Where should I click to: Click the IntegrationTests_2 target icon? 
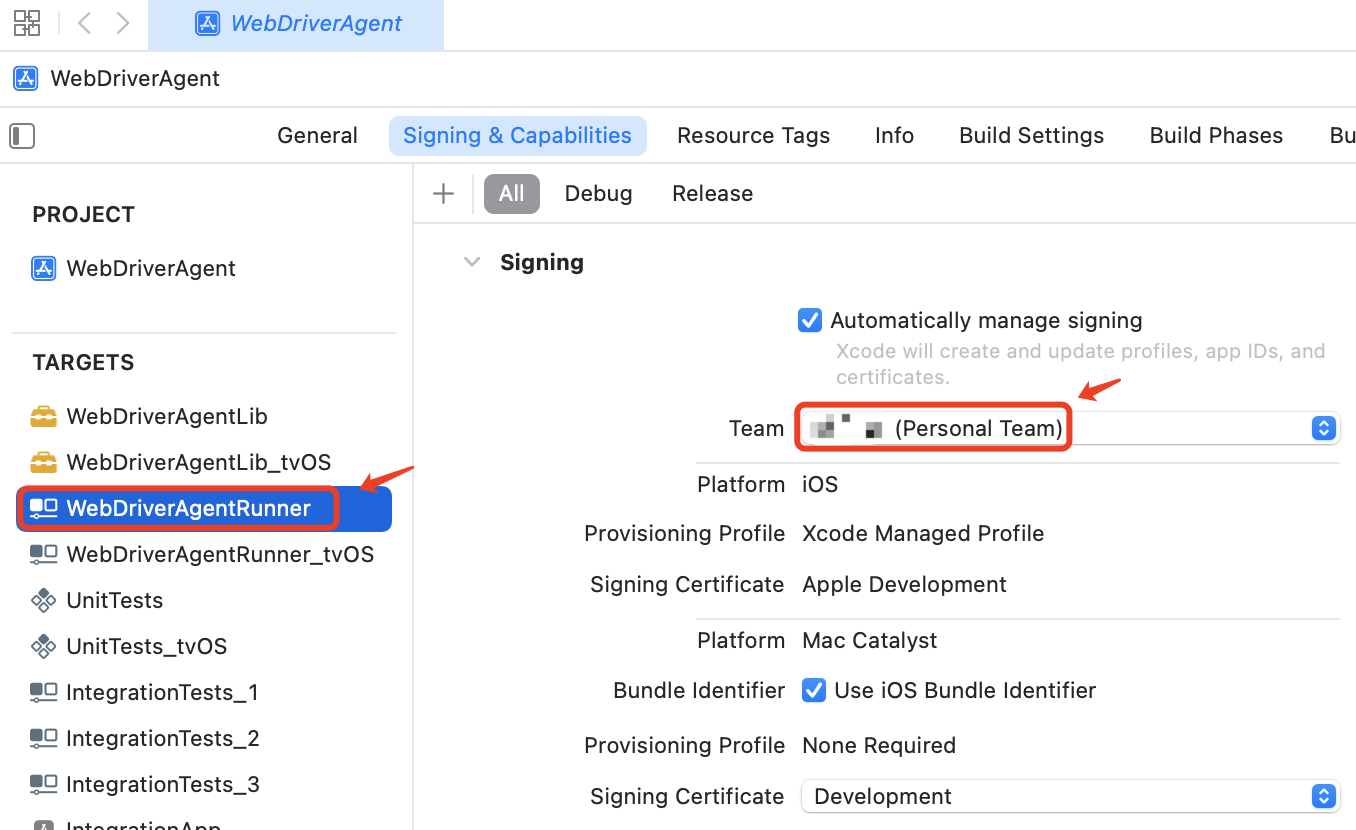click(43, 738)
